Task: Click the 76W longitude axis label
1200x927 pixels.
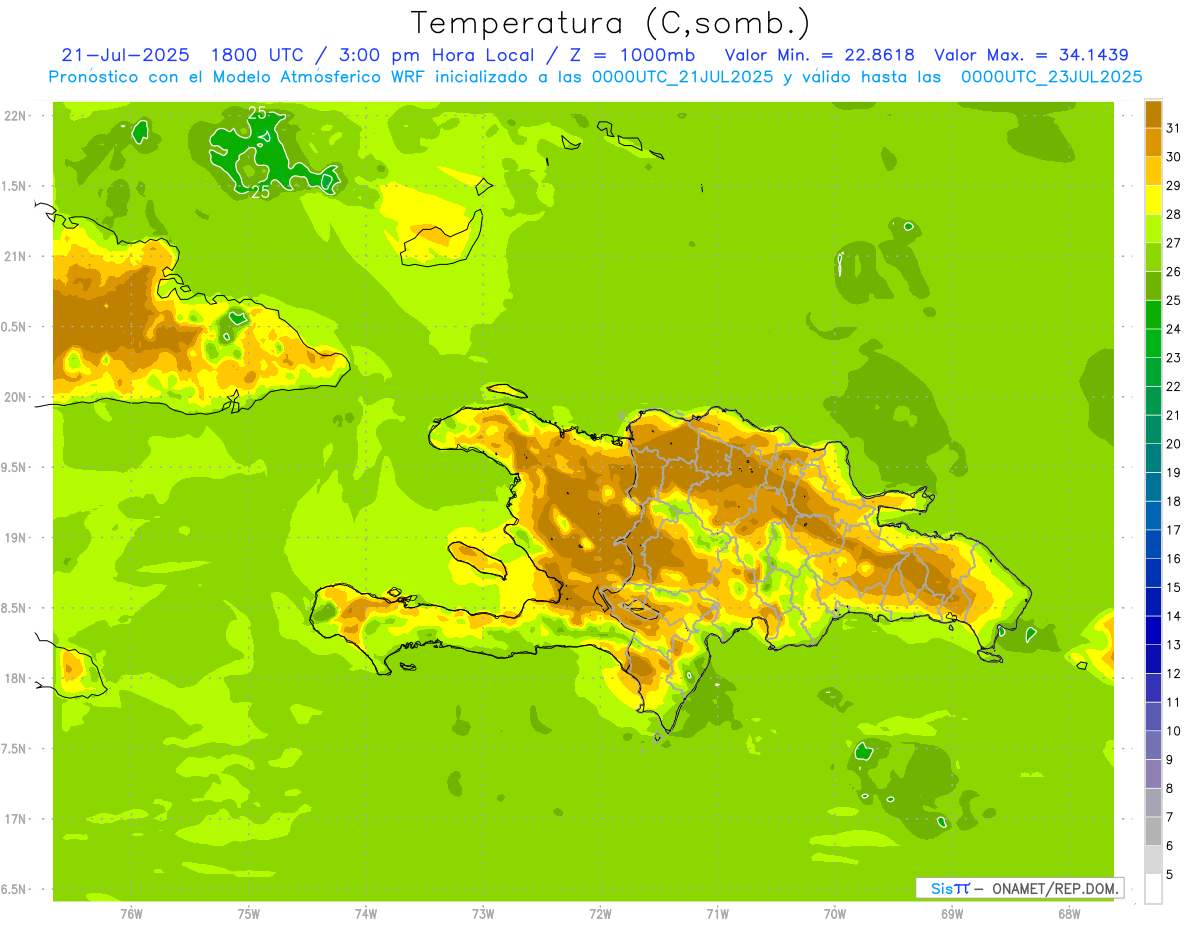Action: (131, 914)
